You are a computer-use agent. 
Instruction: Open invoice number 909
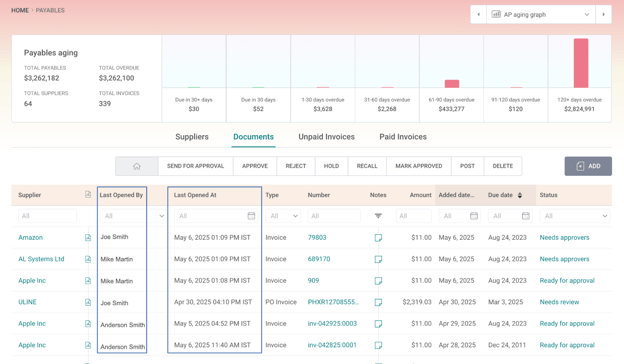[313, 280]
